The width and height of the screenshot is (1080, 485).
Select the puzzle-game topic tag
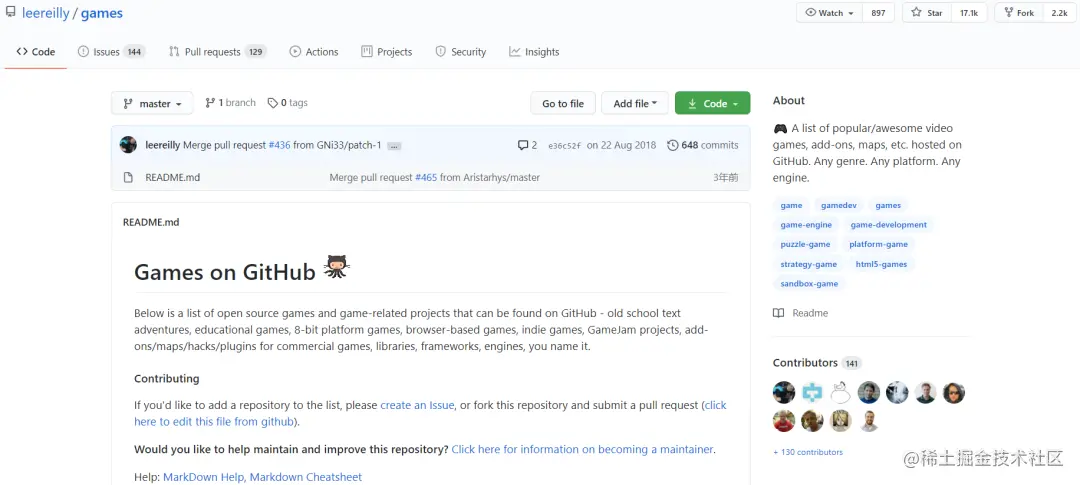(805, 244)
